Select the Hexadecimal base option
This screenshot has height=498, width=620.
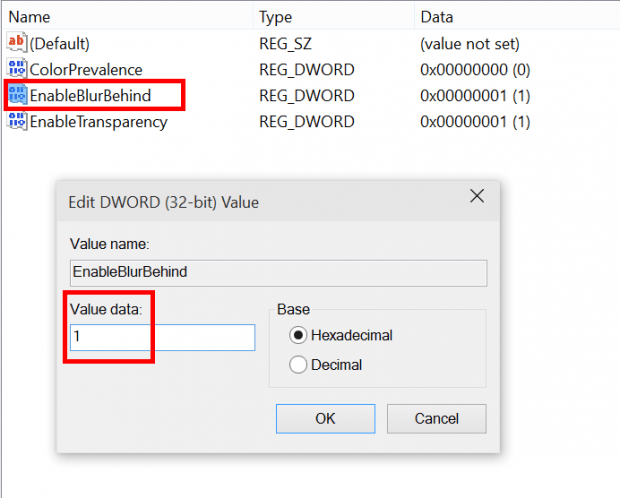click(x=298, y=335)
